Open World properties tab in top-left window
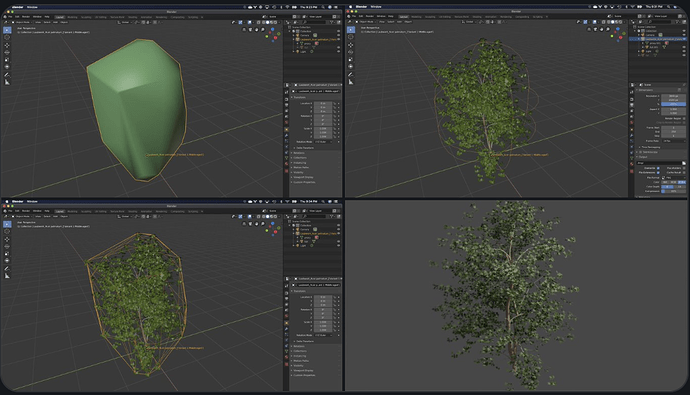690x395 pixels. [286, 122]
